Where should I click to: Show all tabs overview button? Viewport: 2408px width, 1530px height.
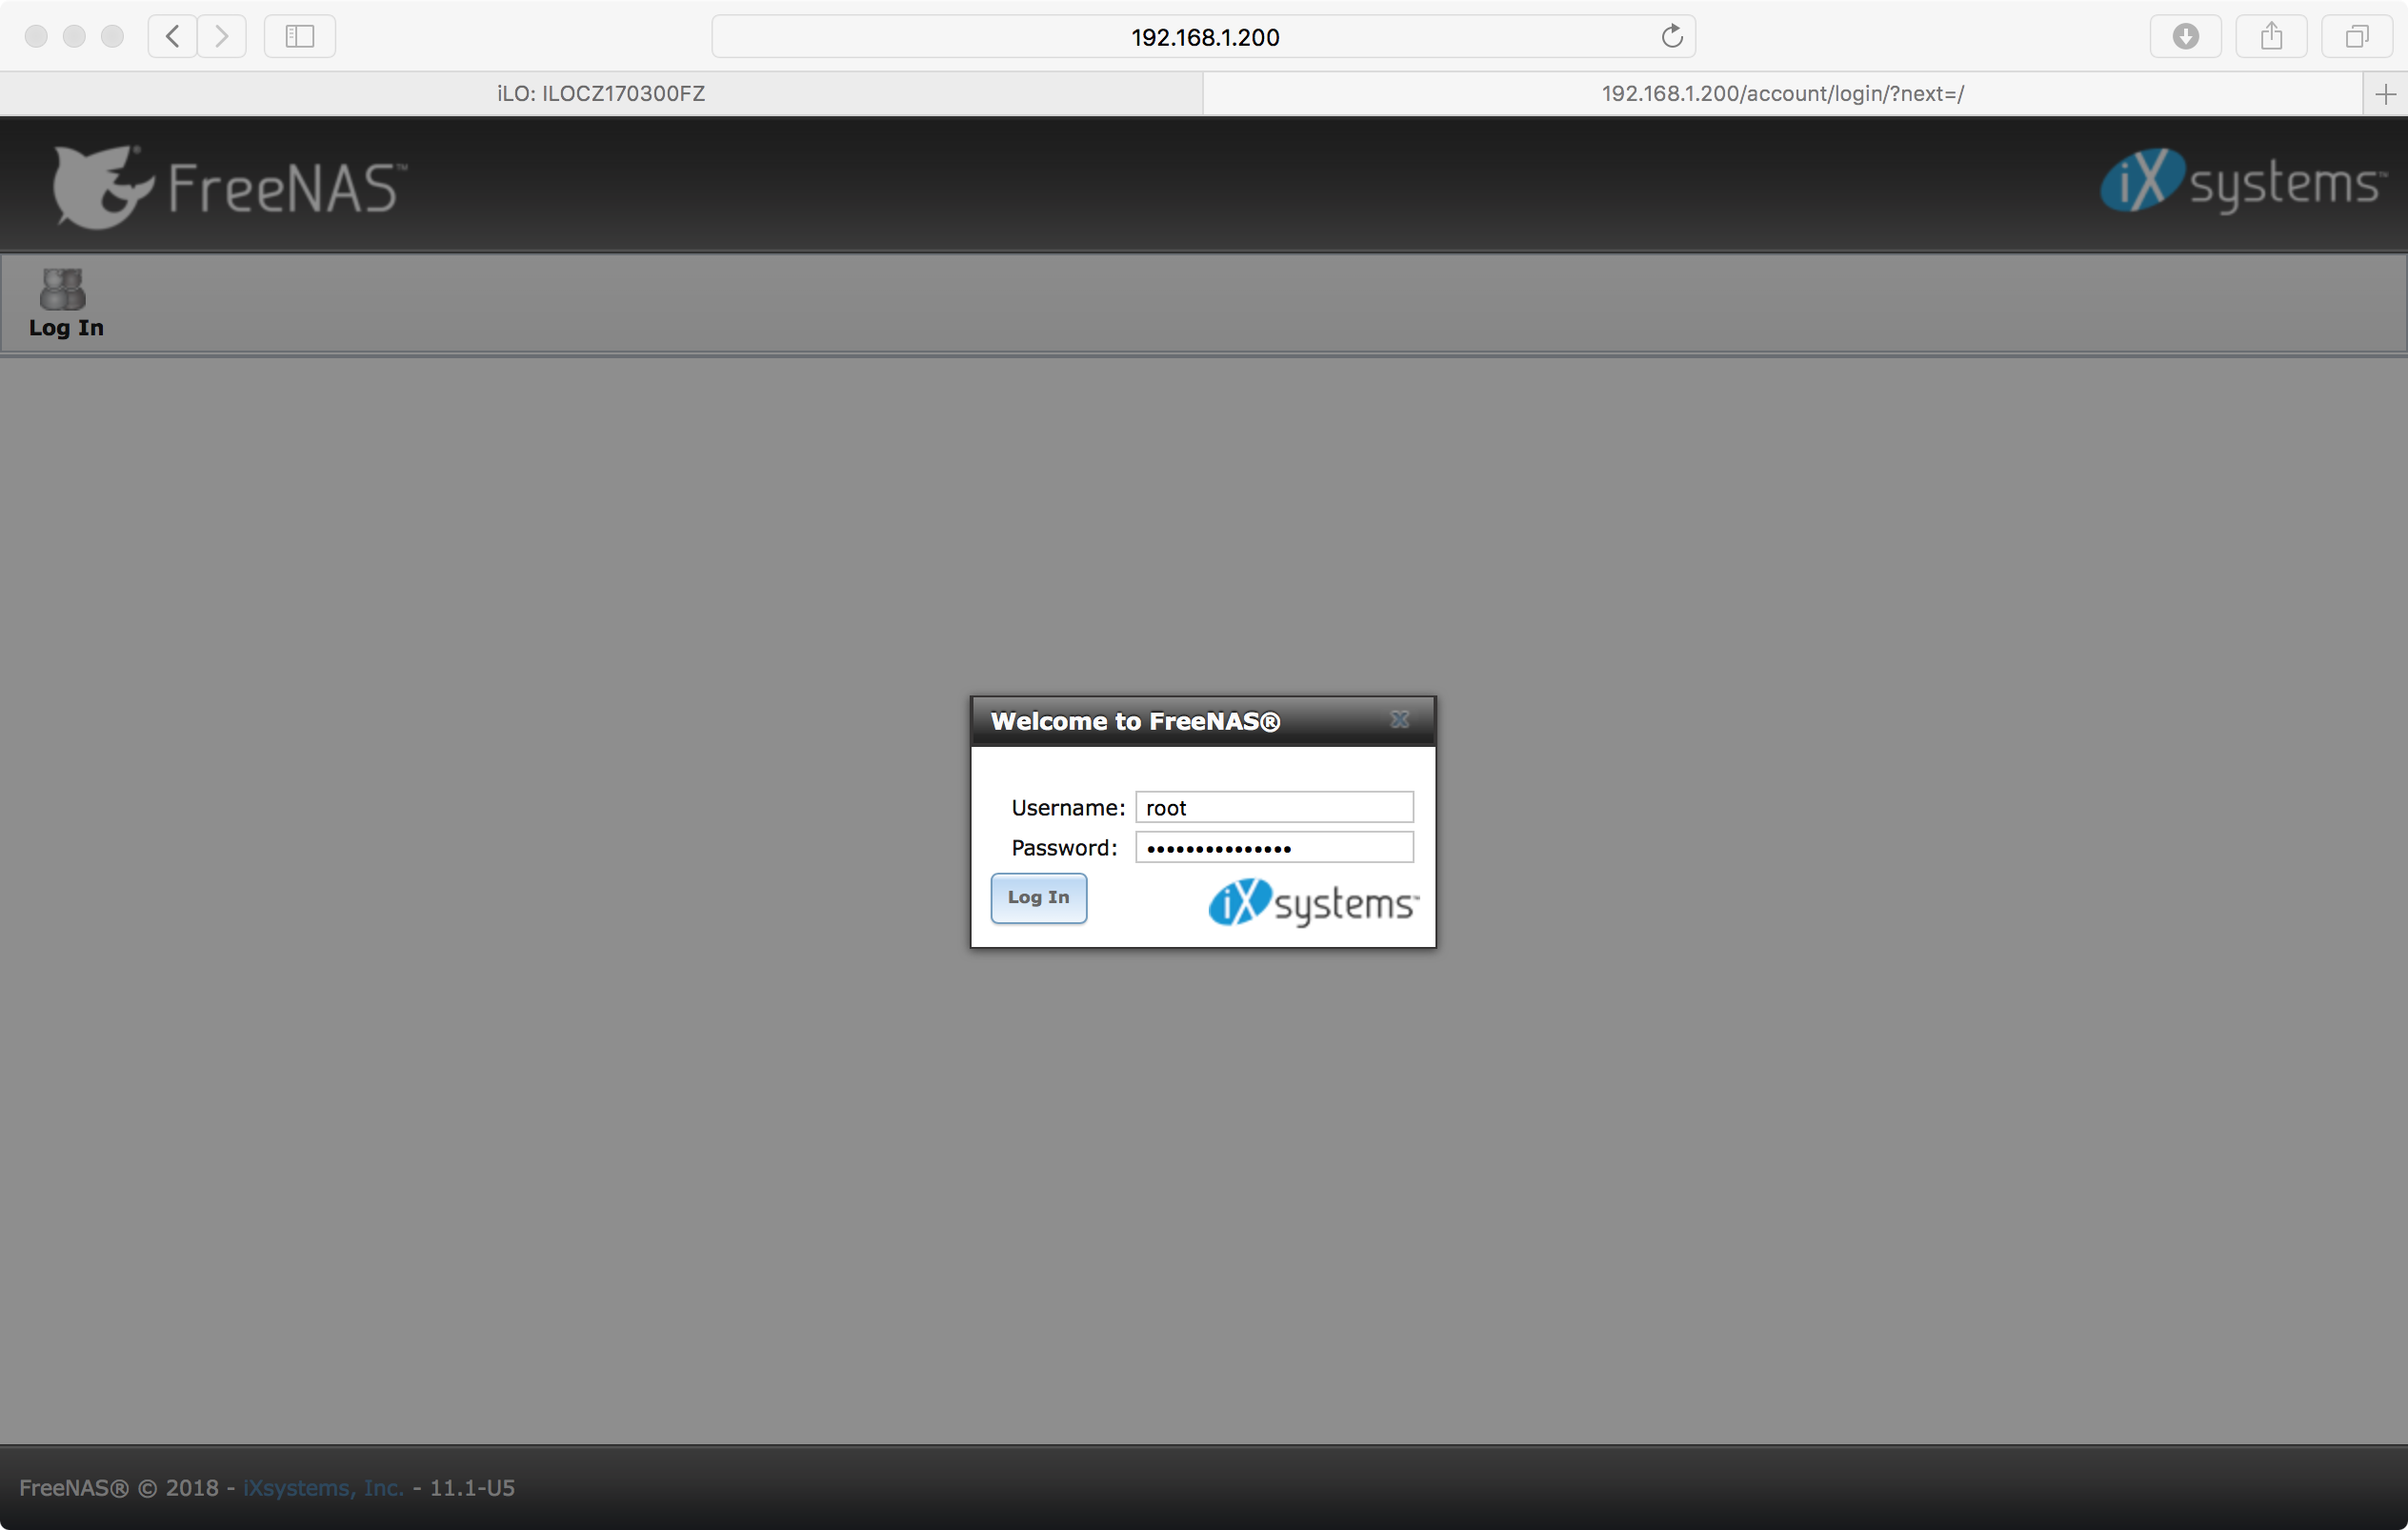click(2356, 37)
